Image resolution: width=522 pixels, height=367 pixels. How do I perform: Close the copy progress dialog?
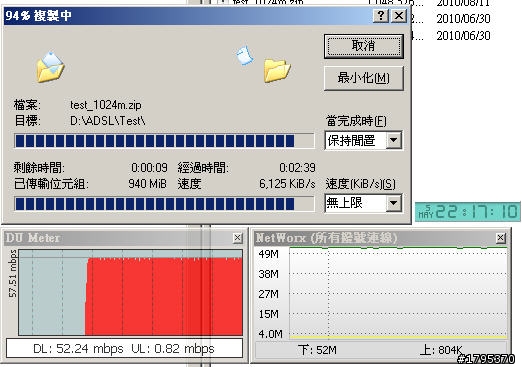[x=399, y=16]
